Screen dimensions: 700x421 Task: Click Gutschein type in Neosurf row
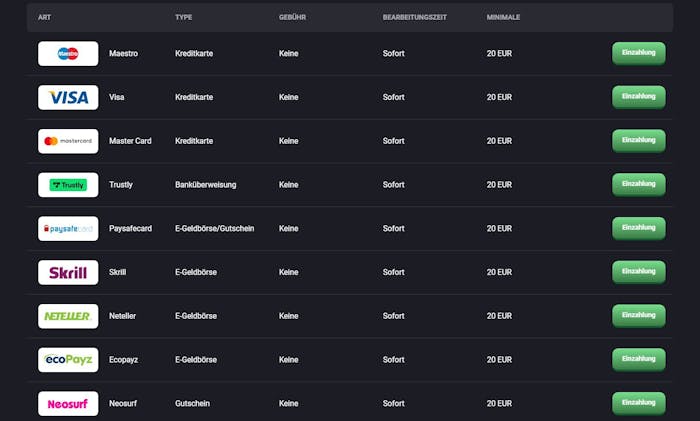click(x=192, y=404)
